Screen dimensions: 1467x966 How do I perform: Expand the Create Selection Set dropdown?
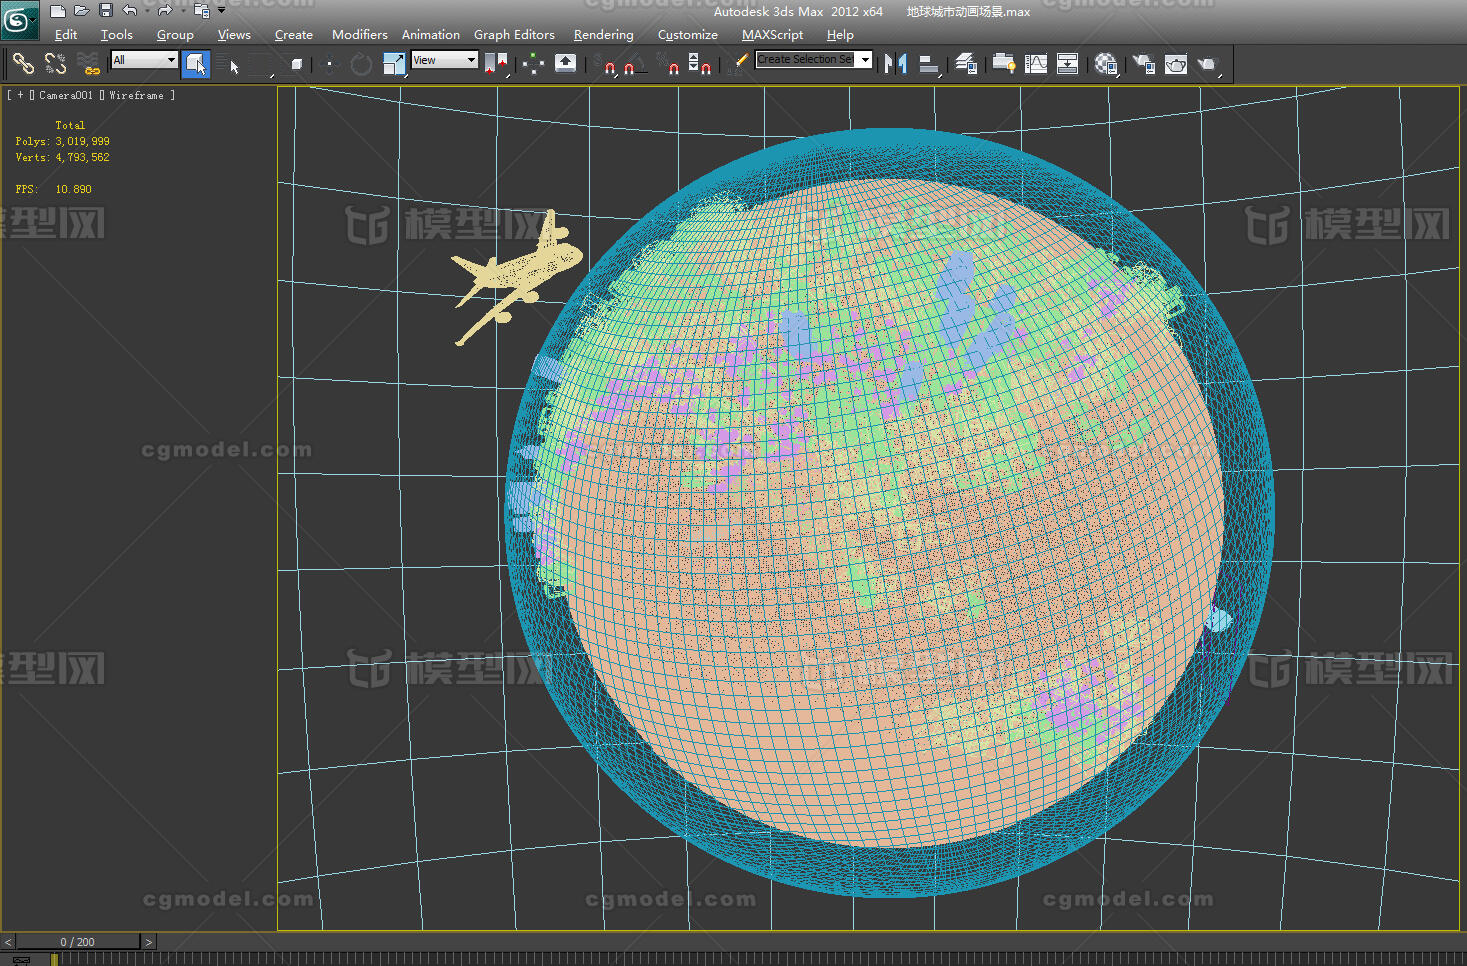[865, 60]
